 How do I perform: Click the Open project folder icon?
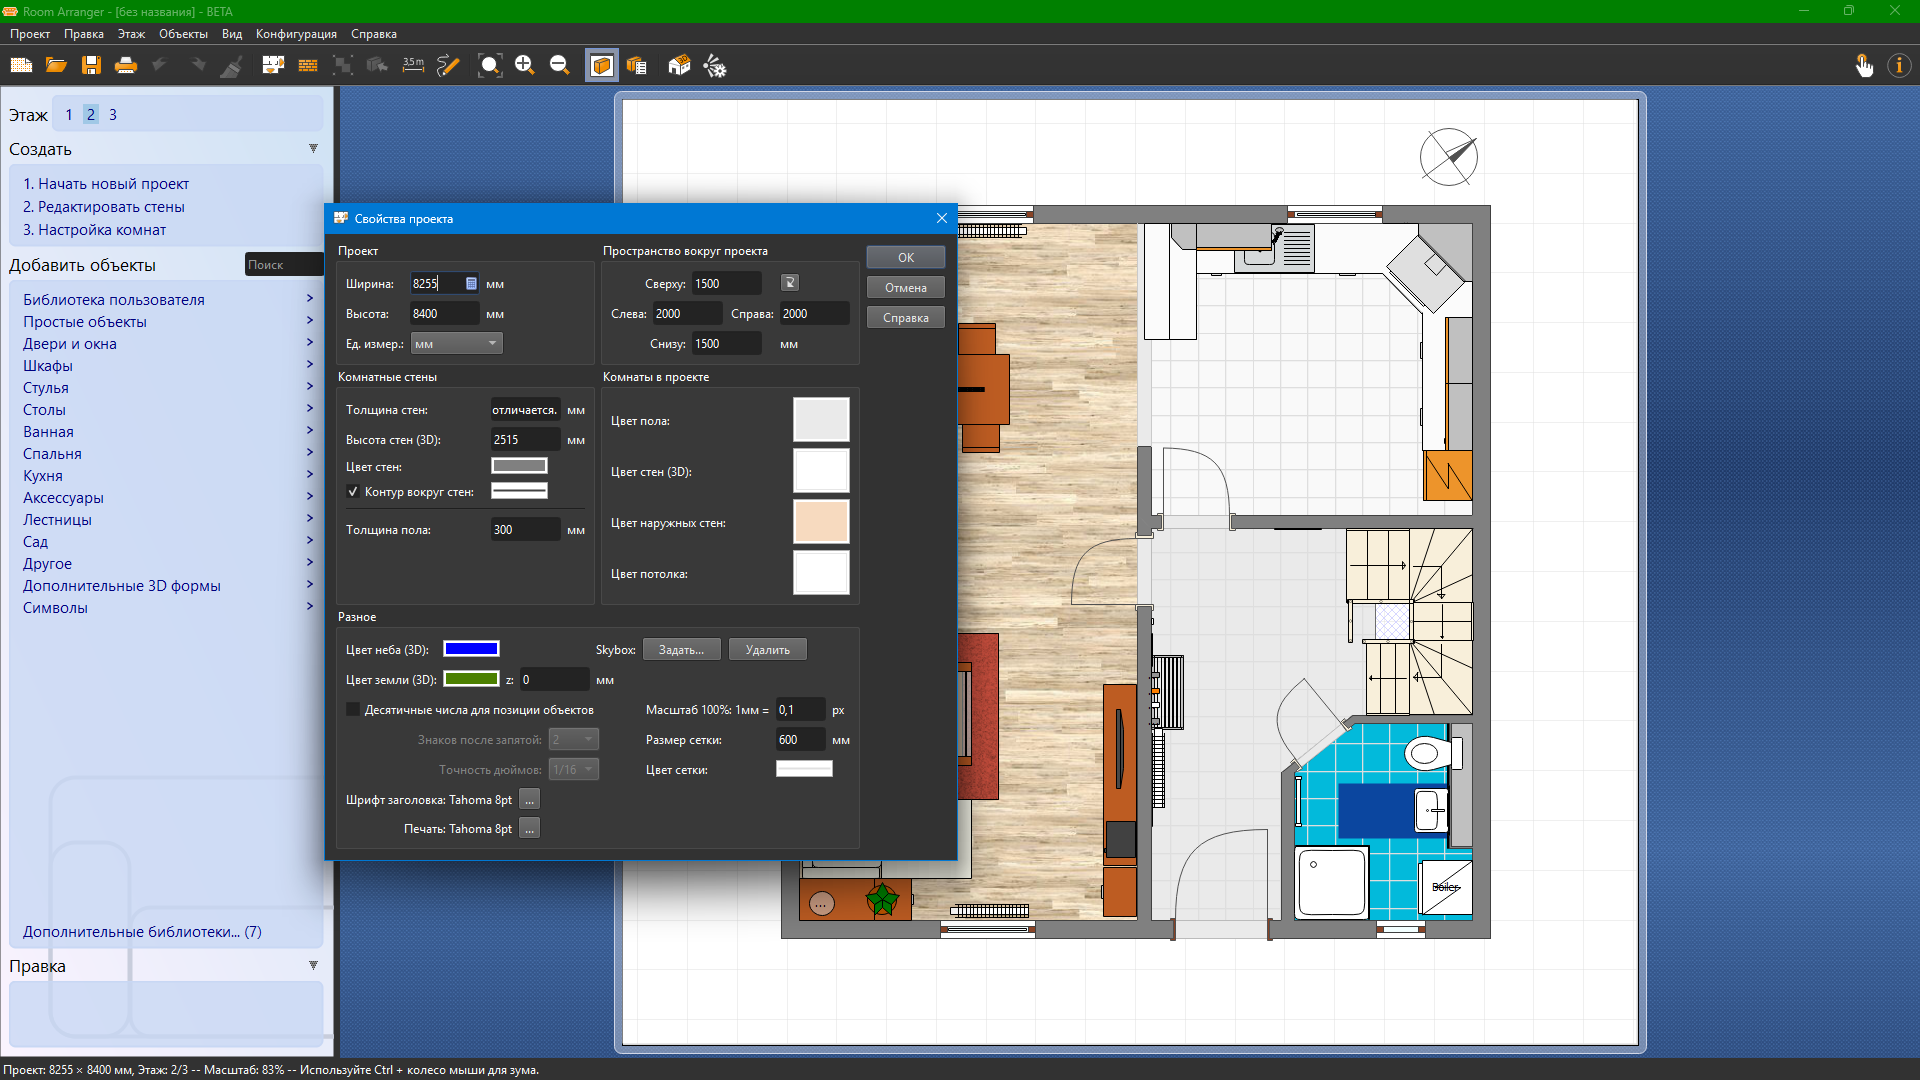(56, 66)
